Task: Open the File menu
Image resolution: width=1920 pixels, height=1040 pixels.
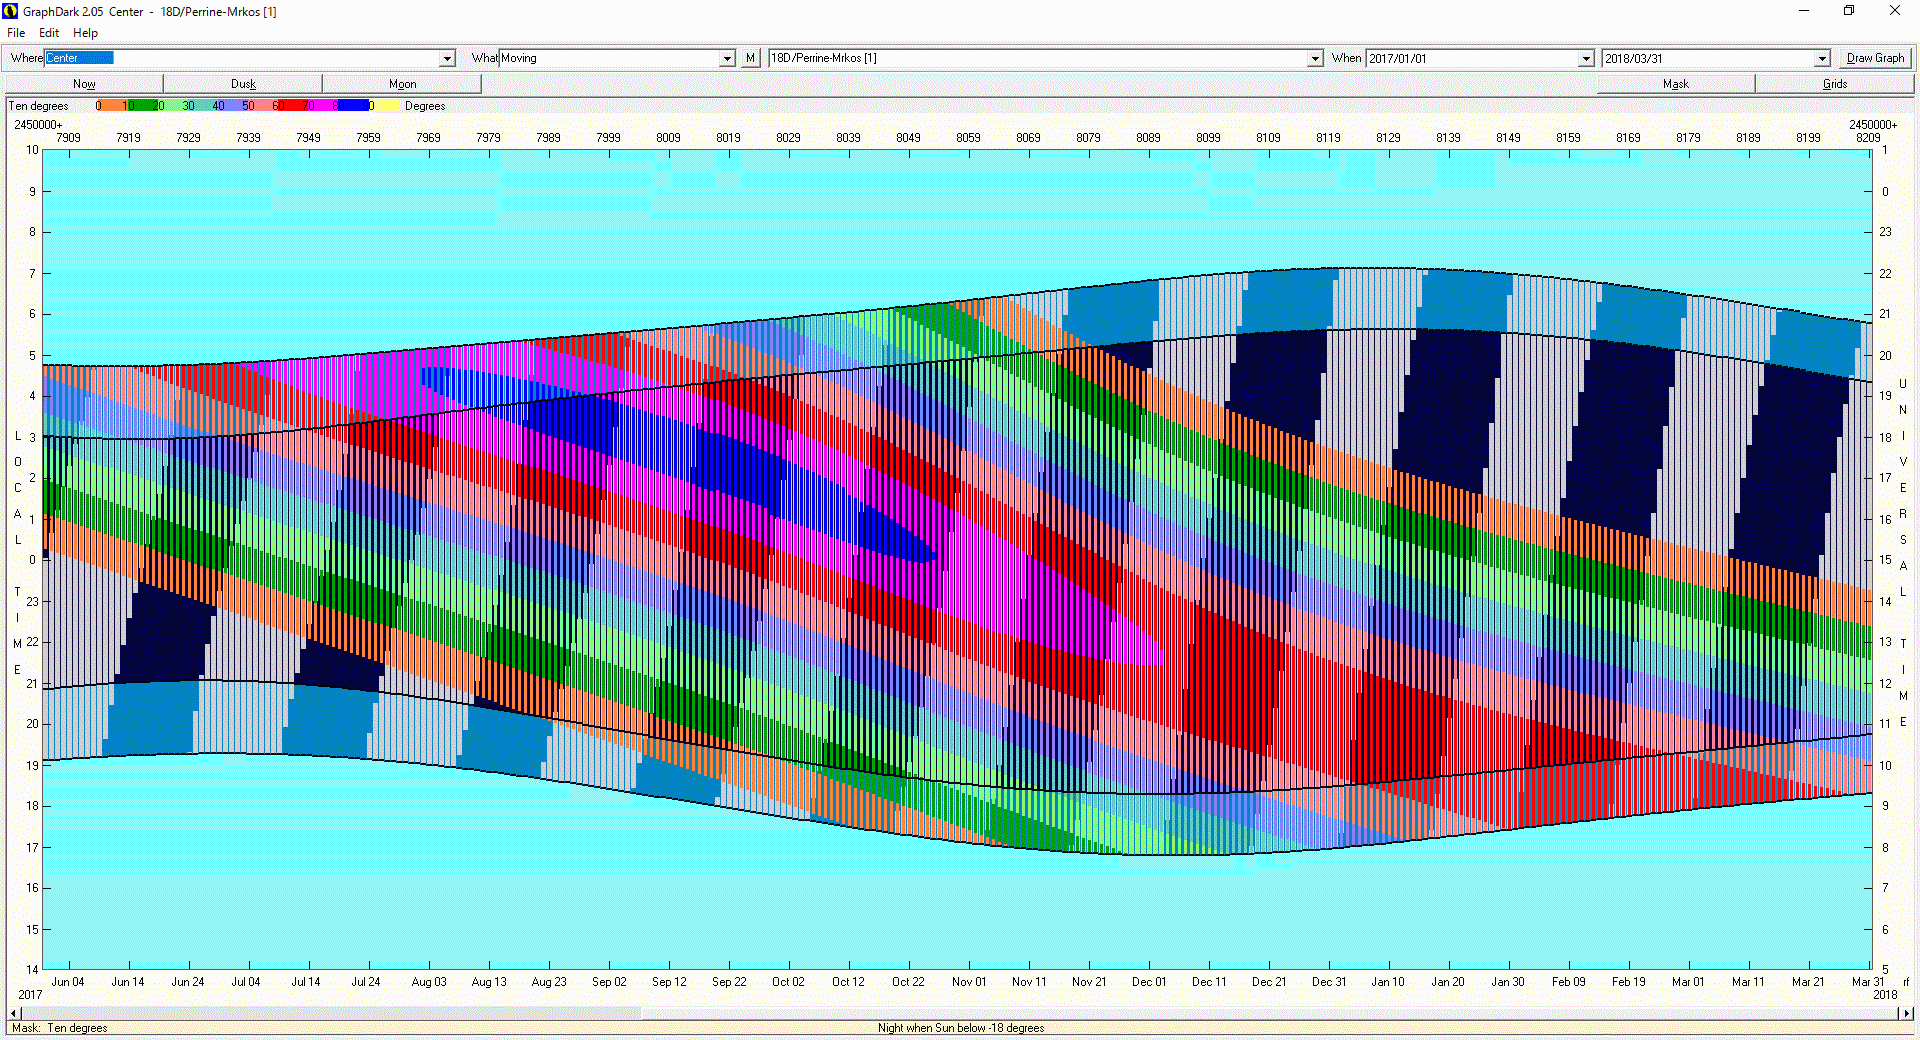Action: click(x=16, y=33)
